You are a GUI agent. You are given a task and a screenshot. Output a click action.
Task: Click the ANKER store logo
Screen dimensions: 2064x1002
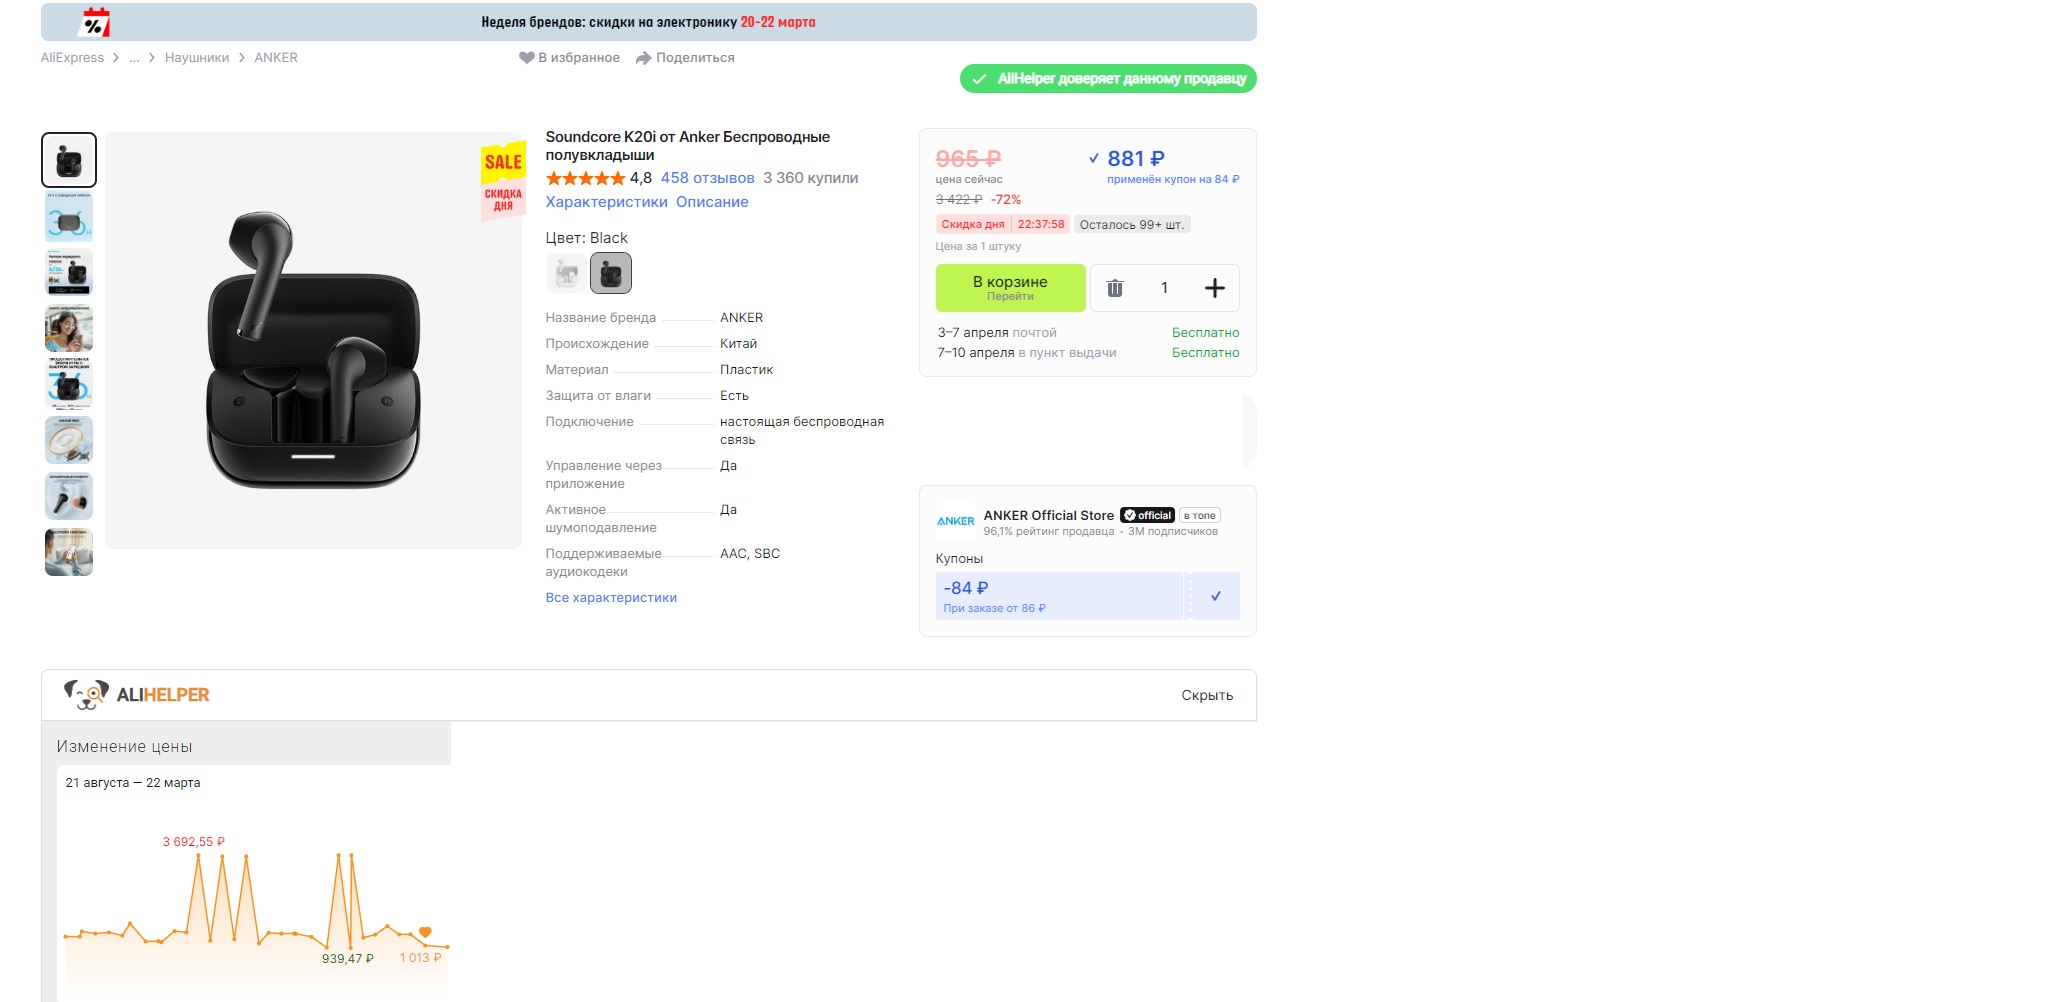point(955,521)
